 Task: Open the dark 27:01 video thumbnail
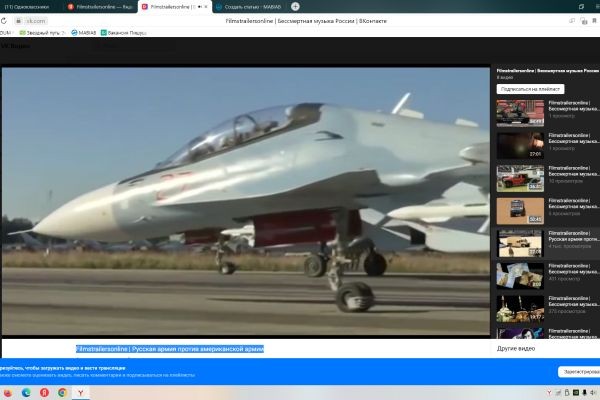coord(520,146)
